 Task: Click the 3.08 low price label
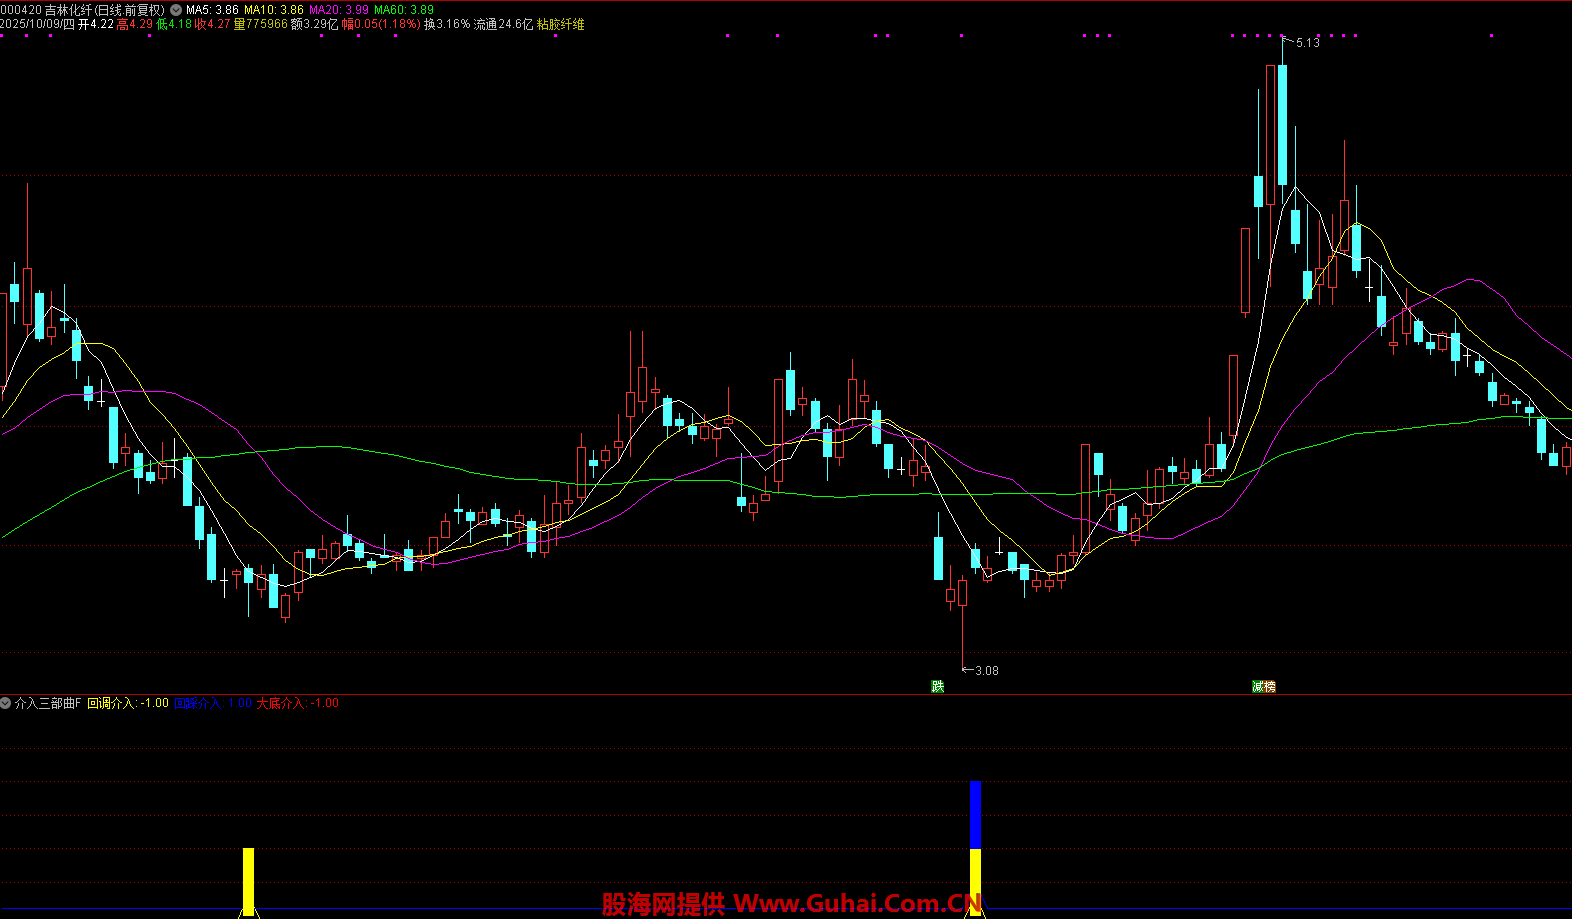[x=986, y=671]
